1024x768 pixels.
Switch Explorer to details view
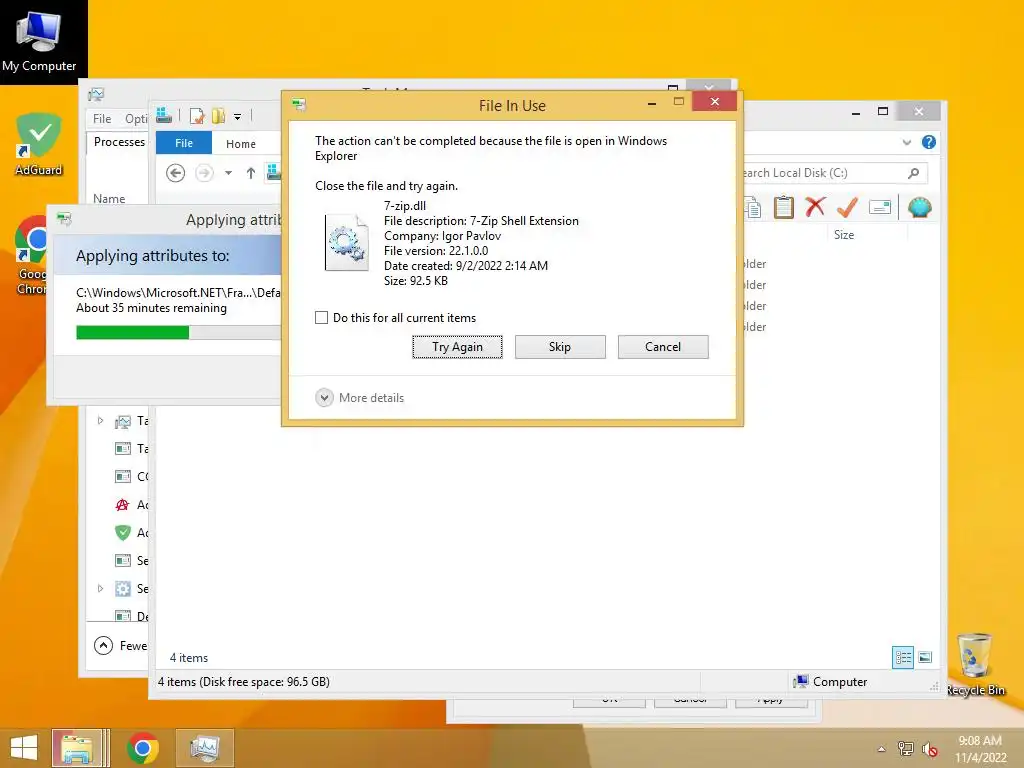click(x=903, y=657)
